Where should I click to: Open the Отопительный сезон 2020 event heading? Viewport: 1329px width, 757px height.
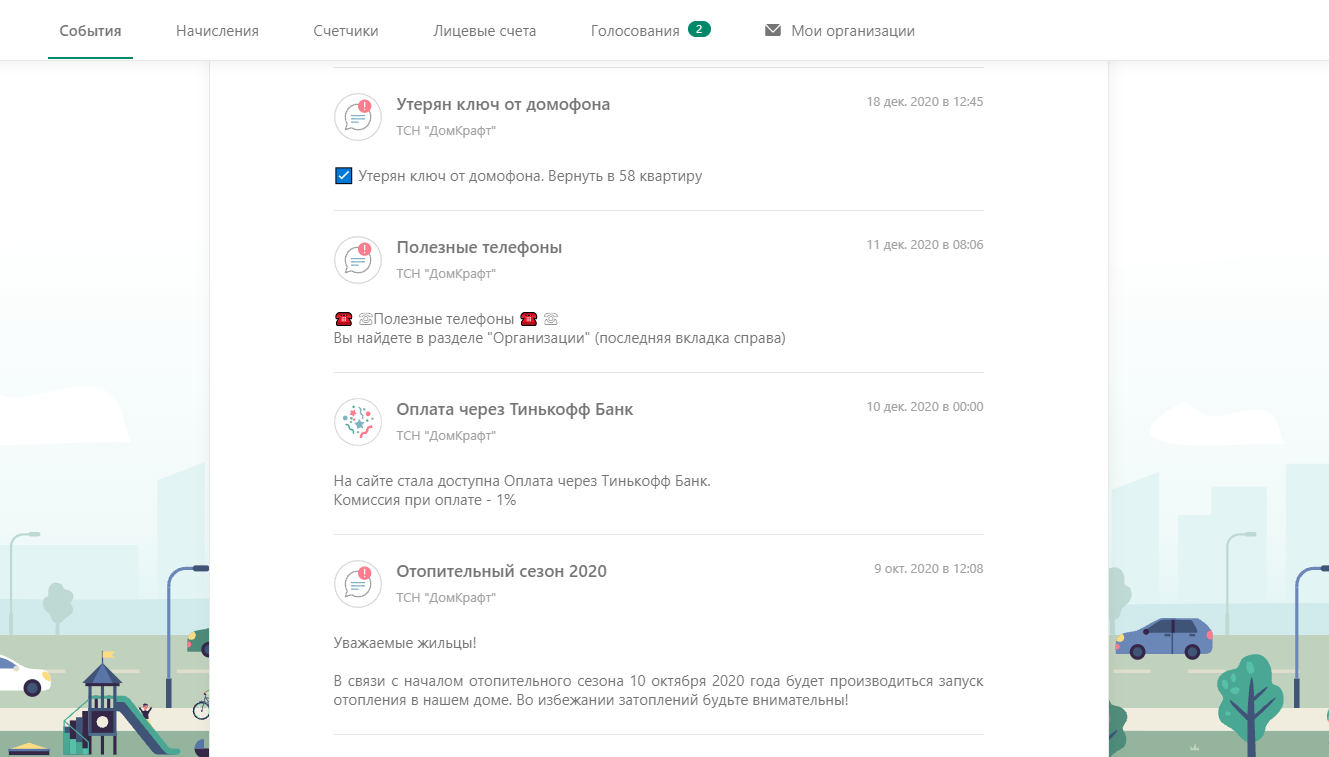[502, 571]
